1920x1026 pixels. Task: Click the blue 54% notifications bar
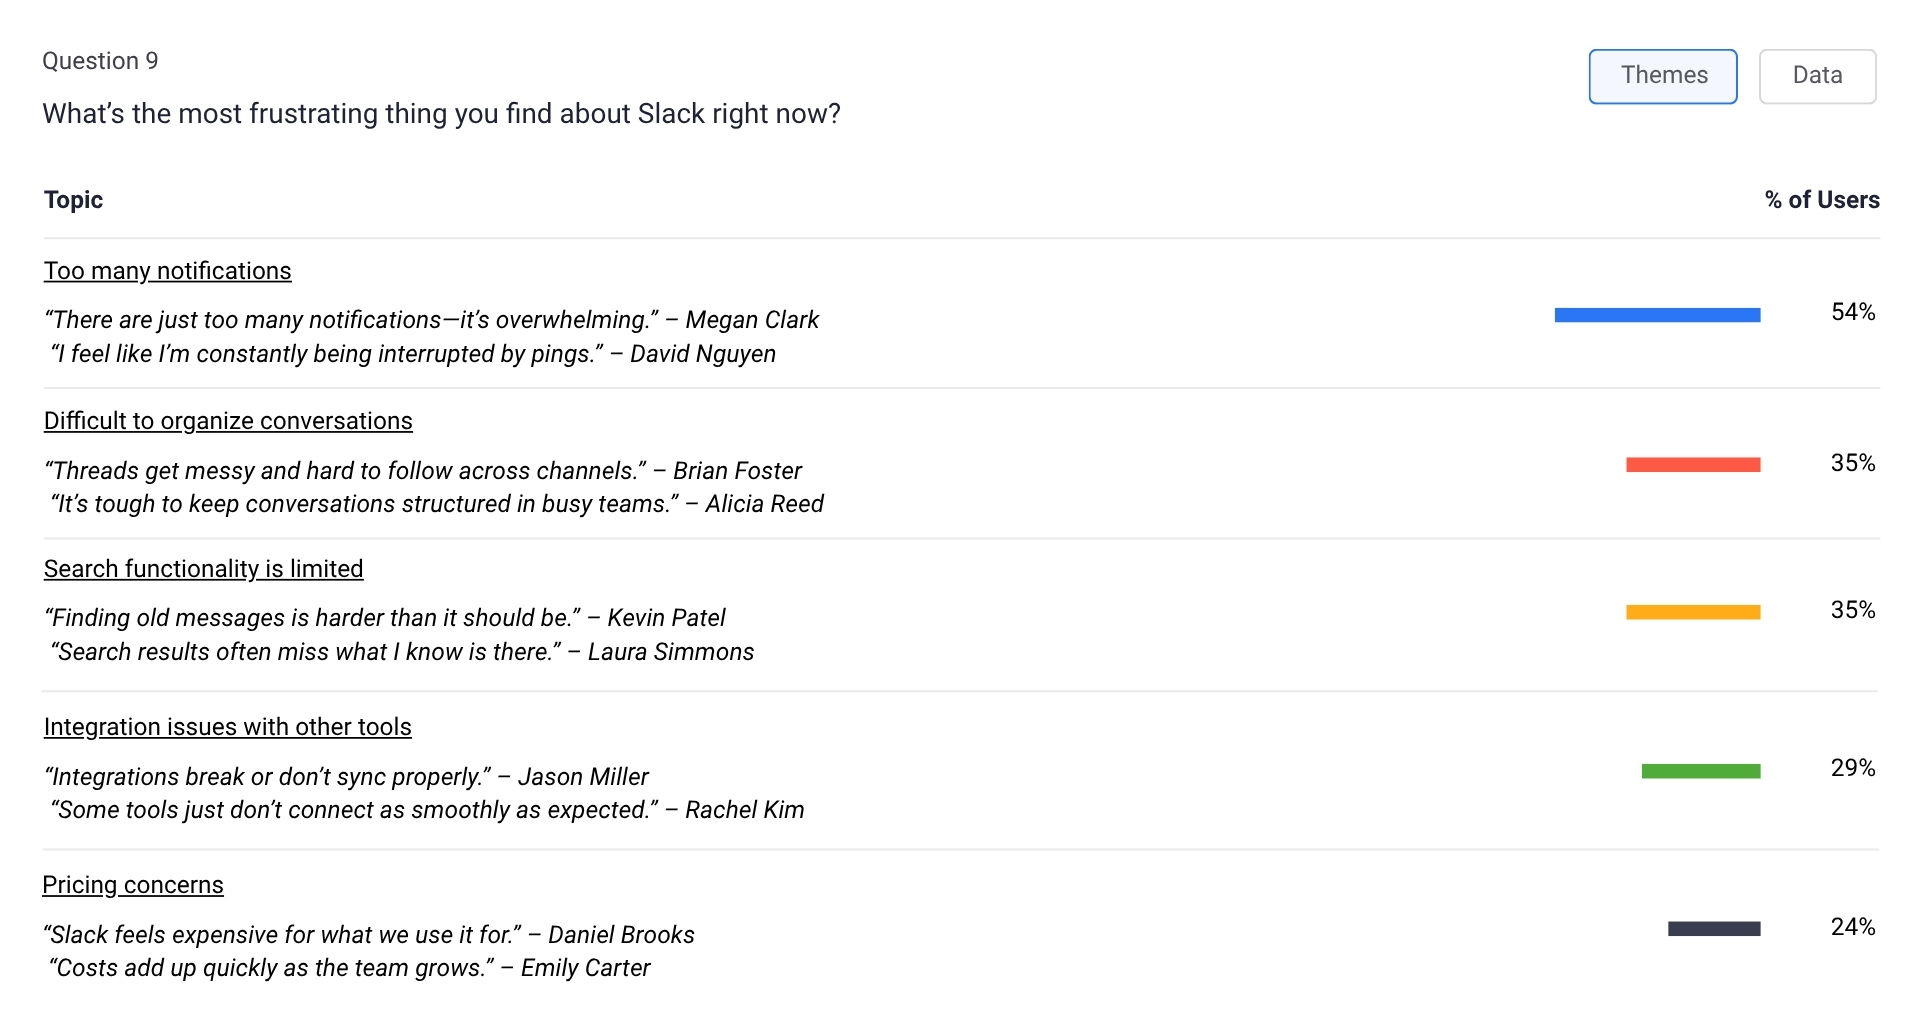1657,315
